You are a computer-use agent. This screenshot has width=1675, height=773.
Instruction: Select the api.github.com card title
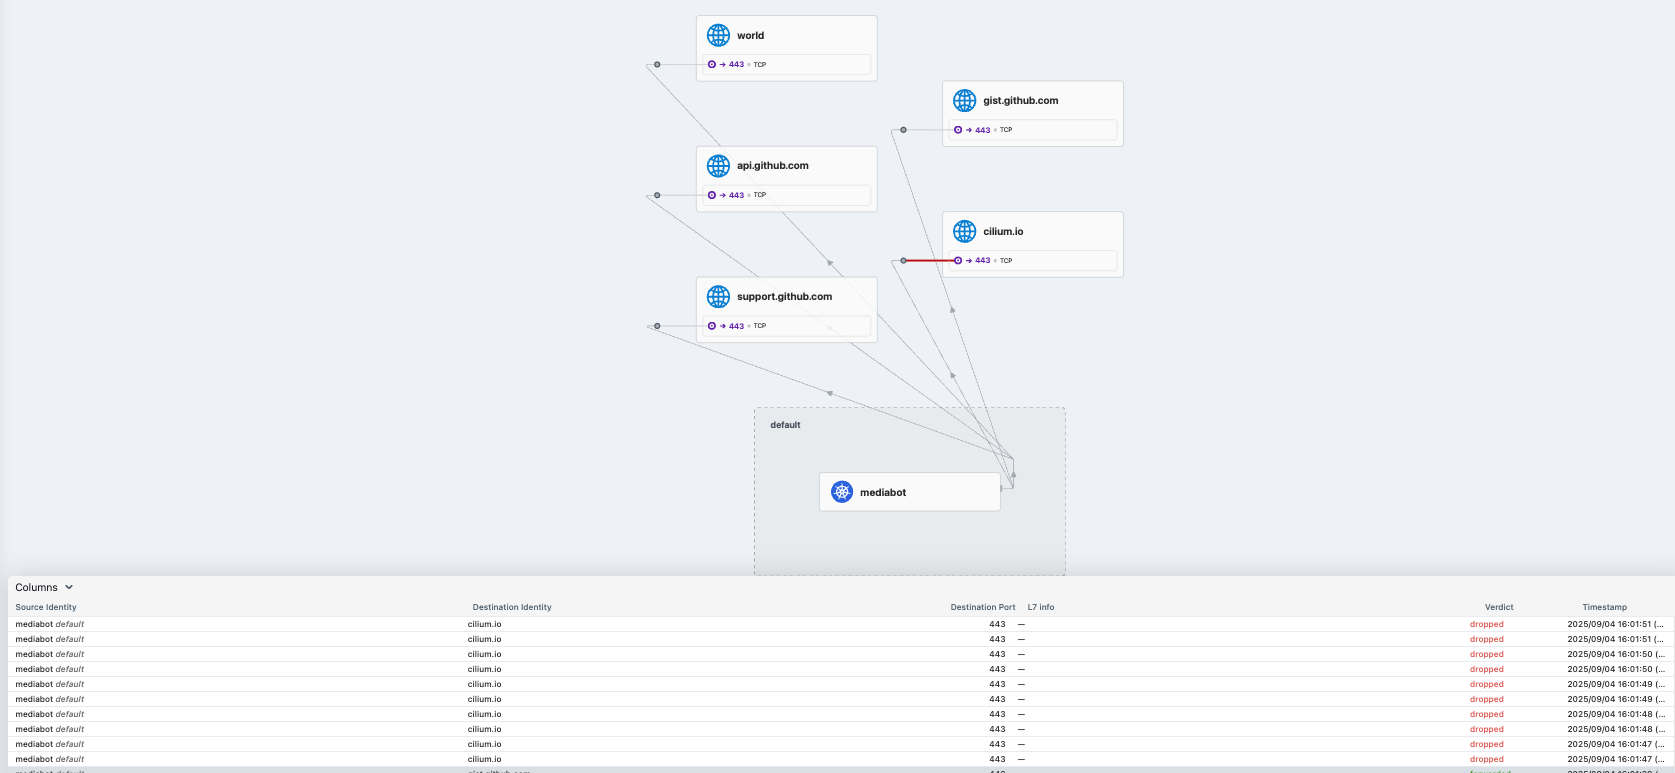(773, 166)
